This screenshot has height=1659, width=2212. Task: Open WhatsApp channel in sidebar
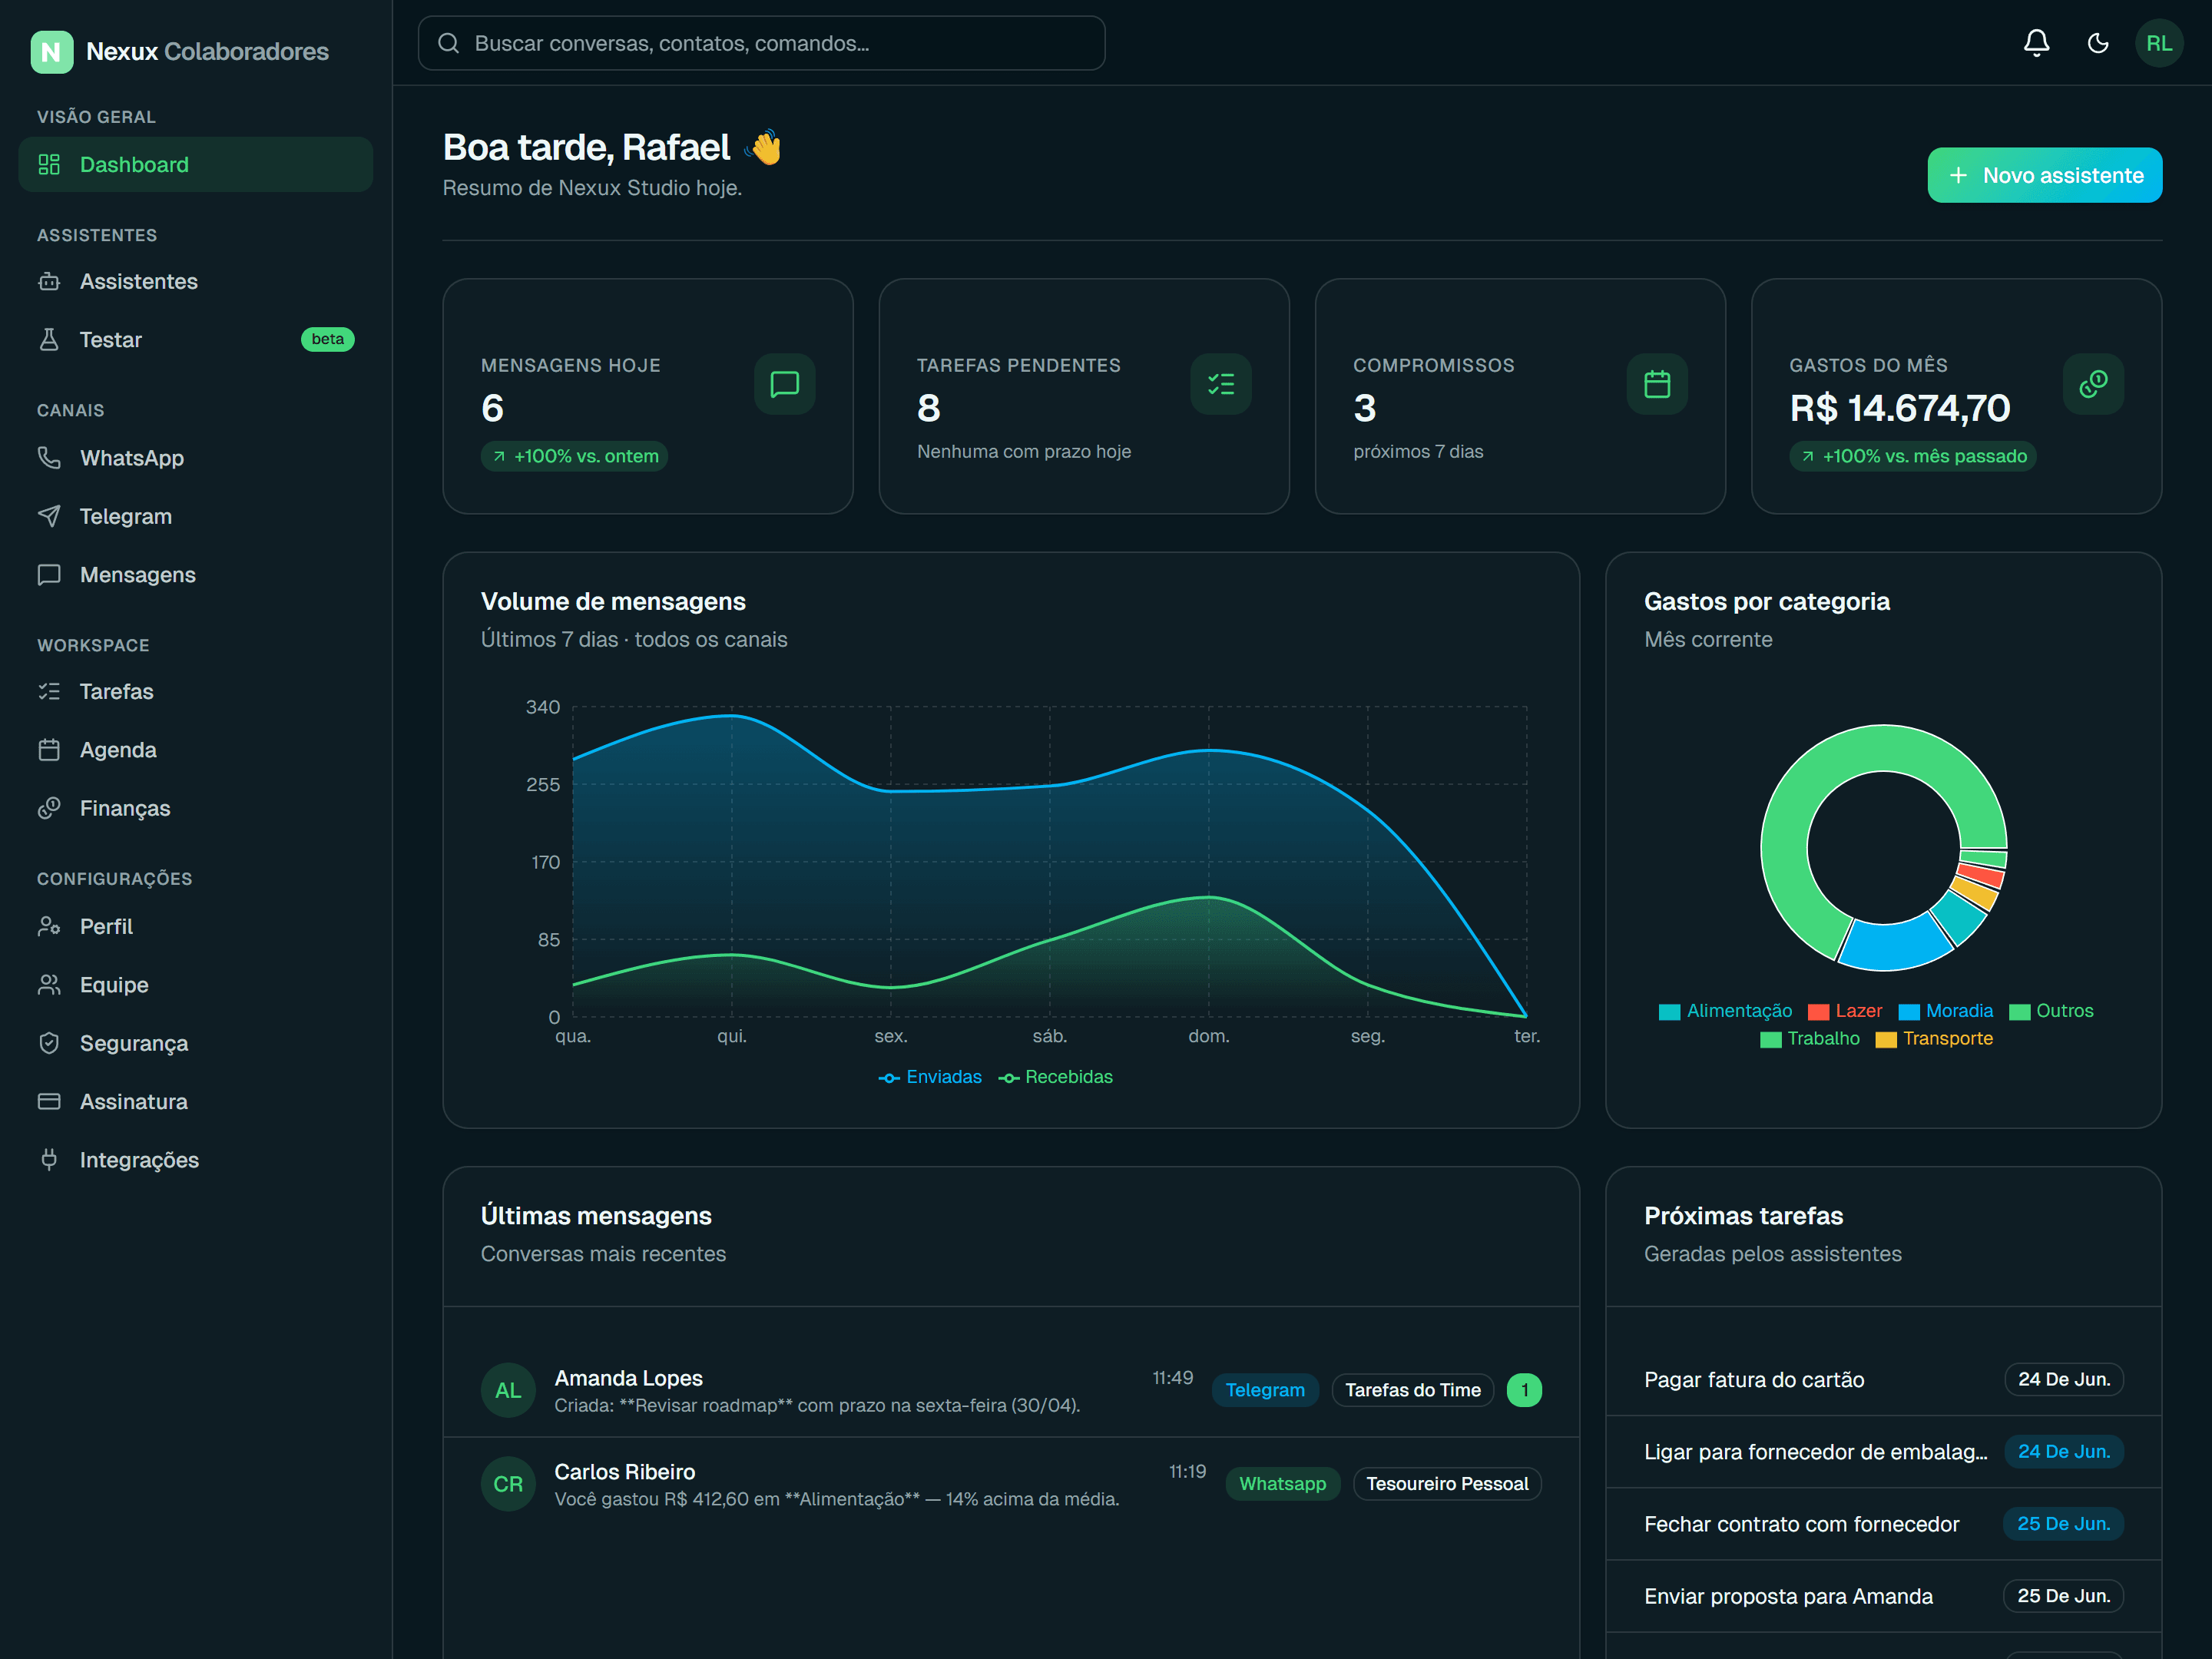195,458
